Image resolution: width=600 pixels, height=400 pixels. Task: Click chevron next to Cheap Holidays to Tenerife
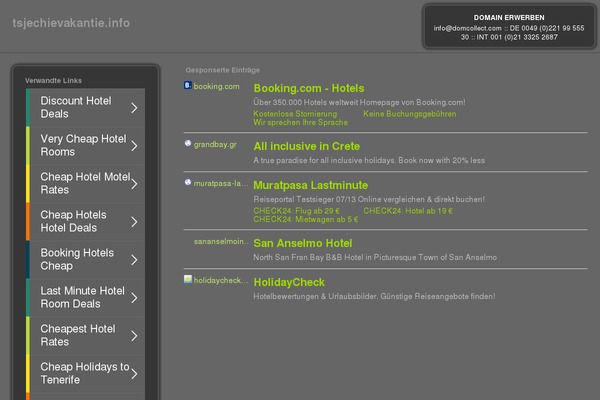(x=134, y=374)
